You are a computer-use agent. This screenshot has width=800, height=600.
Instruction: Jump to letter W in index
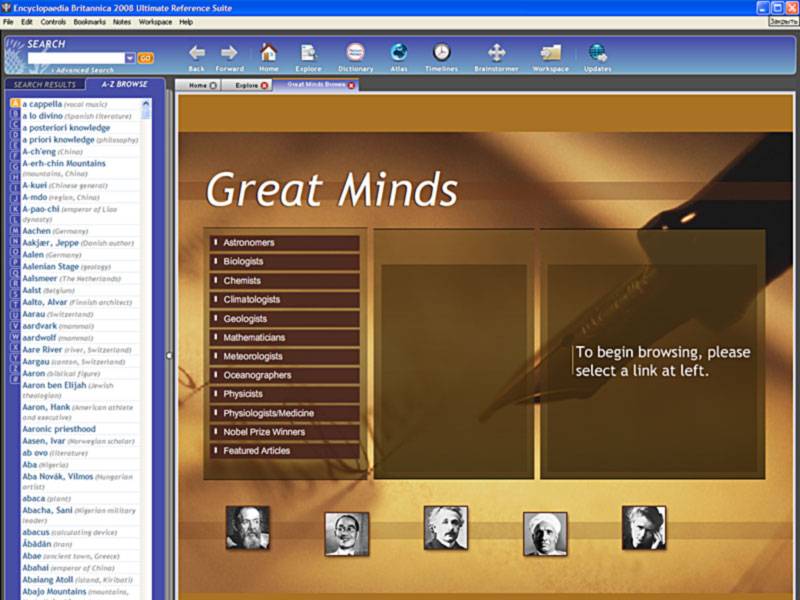click(15, 337)
